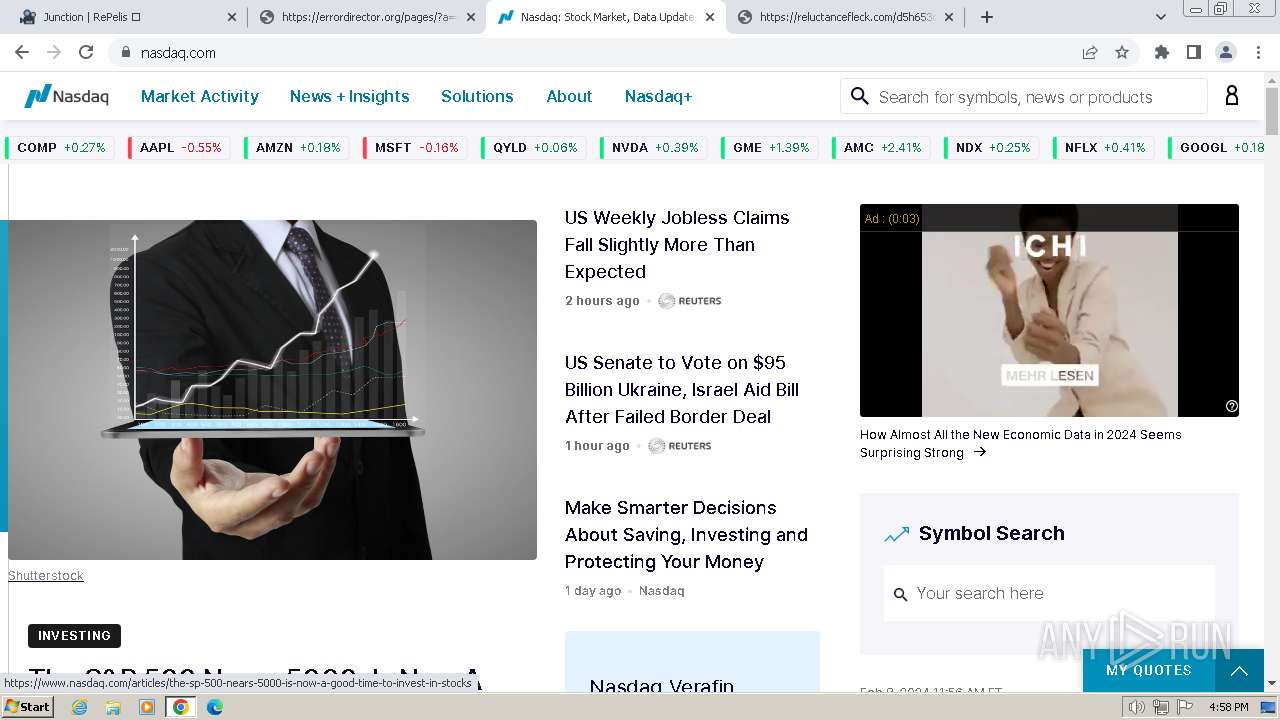Toggle the browser side panel icon
Screen dimensions: 1280x720
[x=1193, y=52]
